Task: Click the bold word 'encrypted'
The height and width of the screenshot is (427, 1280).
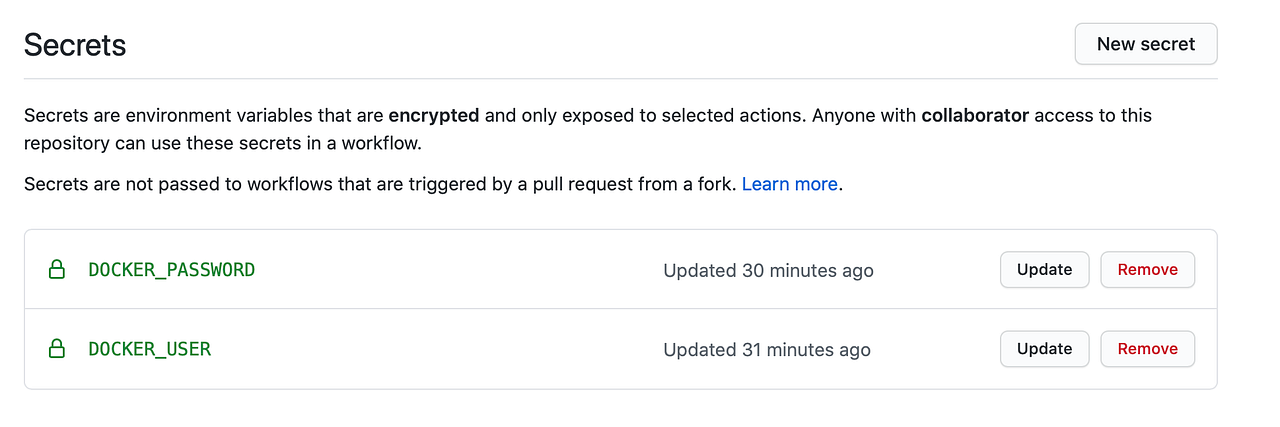Action: (434, 115)
